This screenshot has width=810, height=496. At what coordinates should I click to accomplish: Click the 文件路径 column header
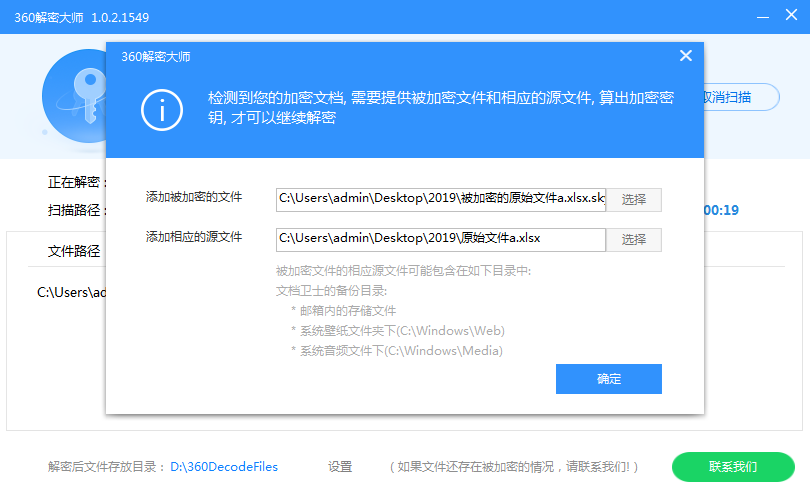[74, 251]
